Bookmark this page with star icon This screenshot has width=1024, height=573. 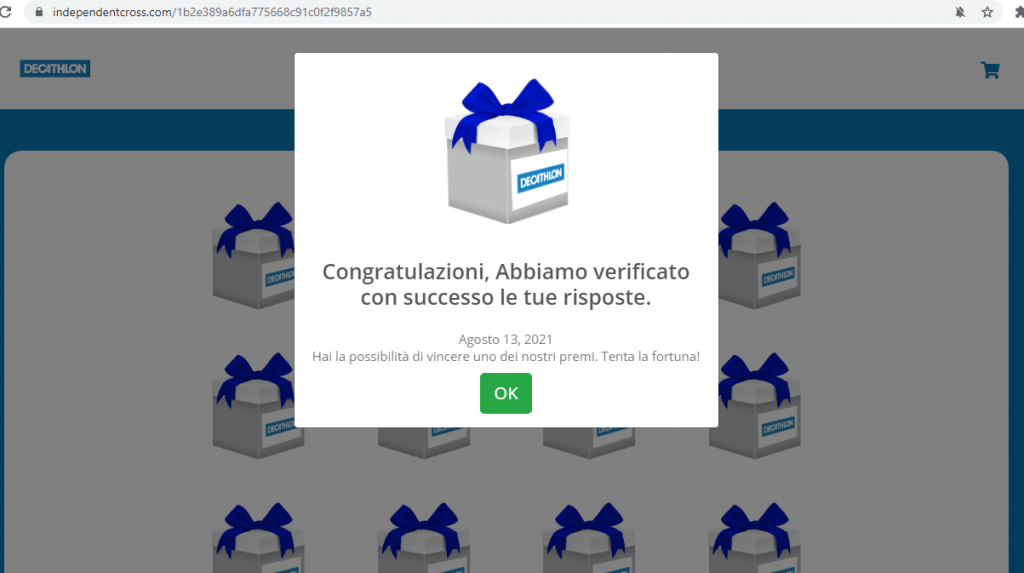(987, 12)
